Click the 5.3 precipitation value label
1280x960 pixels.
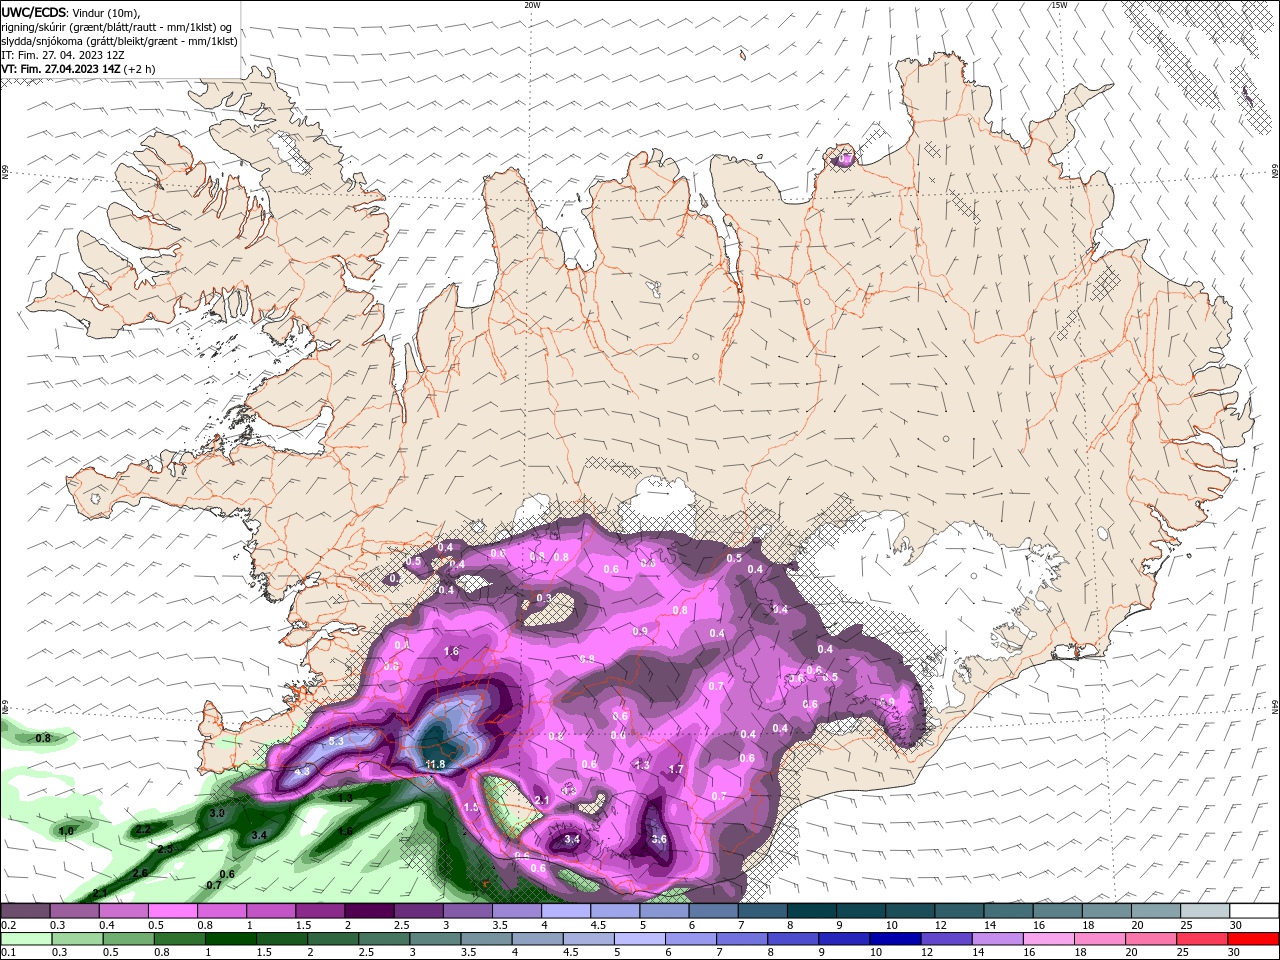336,741
